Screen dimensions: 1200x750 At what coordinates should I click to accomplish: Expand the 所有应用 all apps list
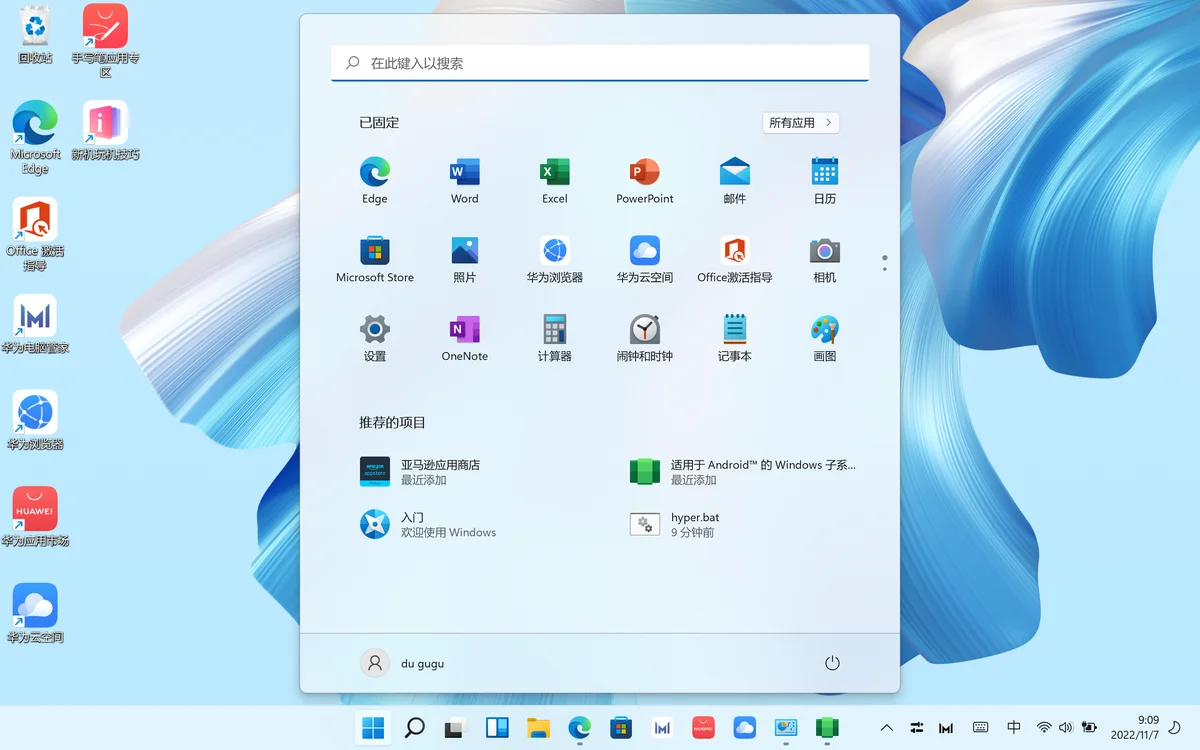pyautogui.click(x=801, y=123)
